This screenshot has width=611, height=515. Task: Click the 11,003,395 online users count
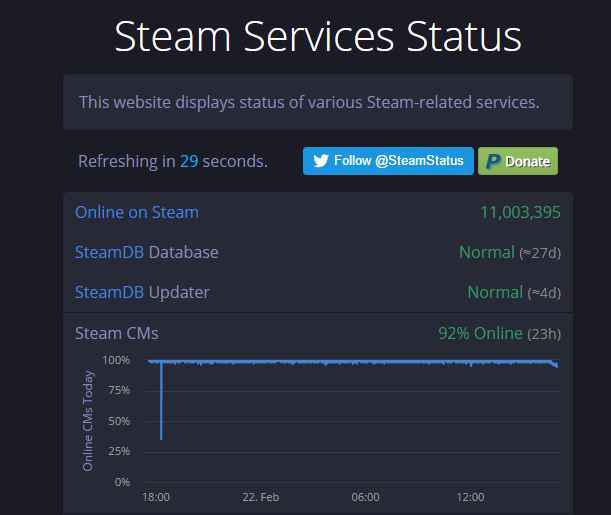pyautogui.click(x=520, y=212)
